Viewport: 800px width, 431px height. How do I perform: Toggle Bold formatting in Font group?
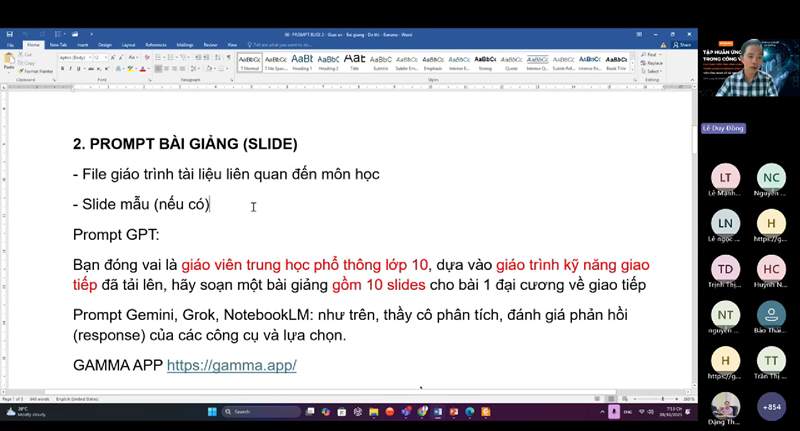(x=62, y=70)
